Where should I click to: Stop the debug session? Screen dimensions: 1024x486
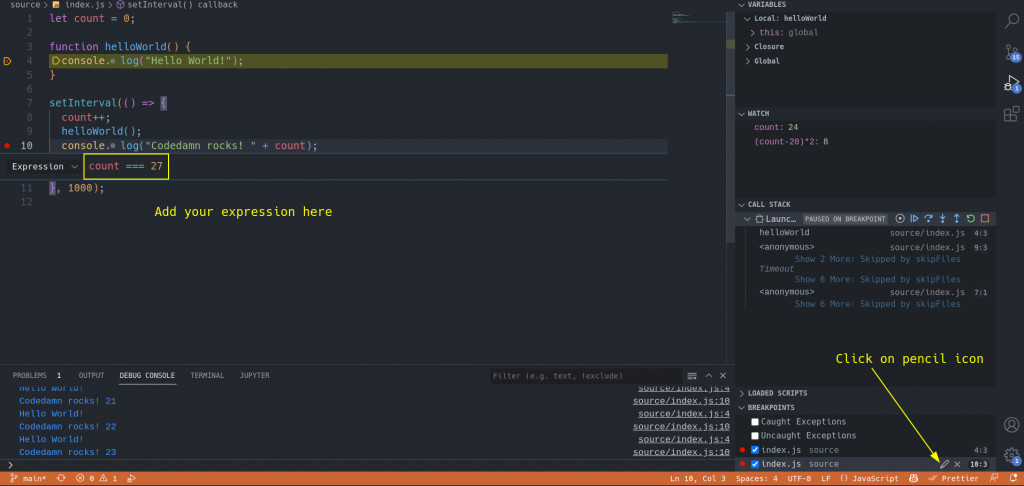(985, 219)
